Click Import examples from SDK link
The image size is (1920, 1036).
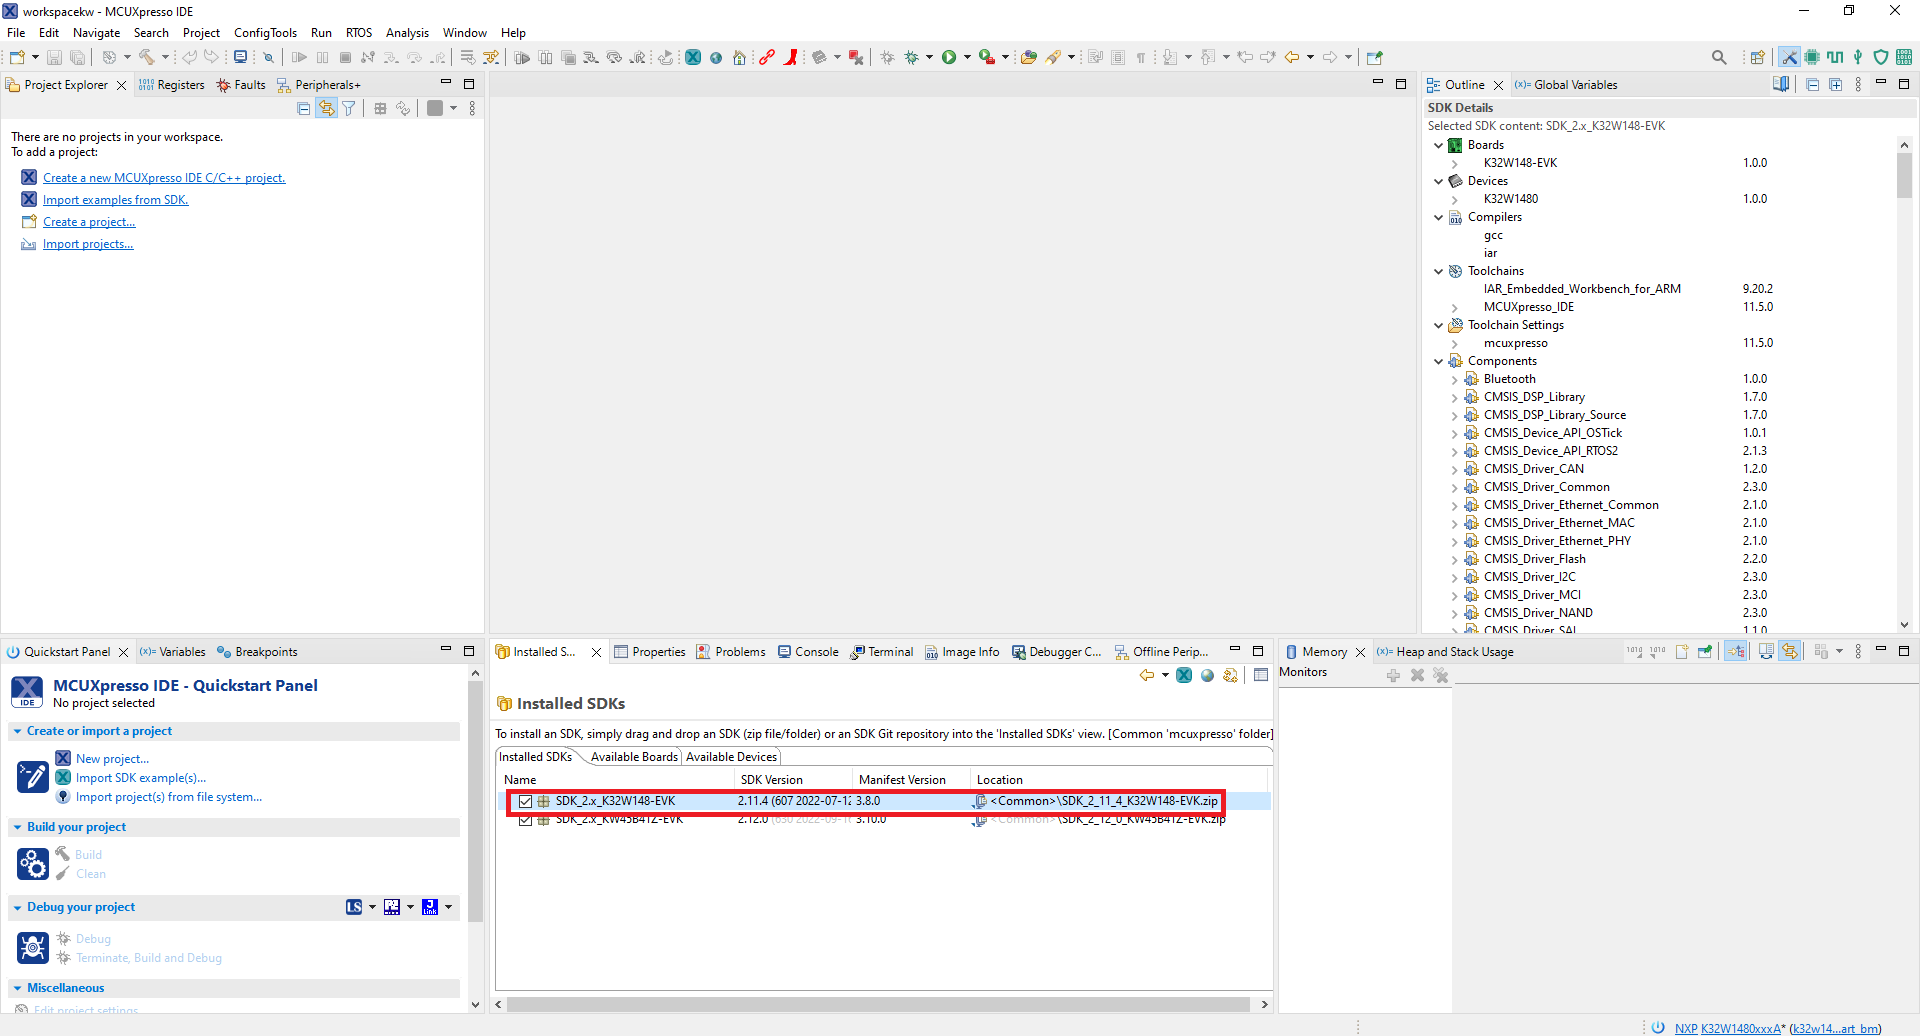(x=115, y=200)
